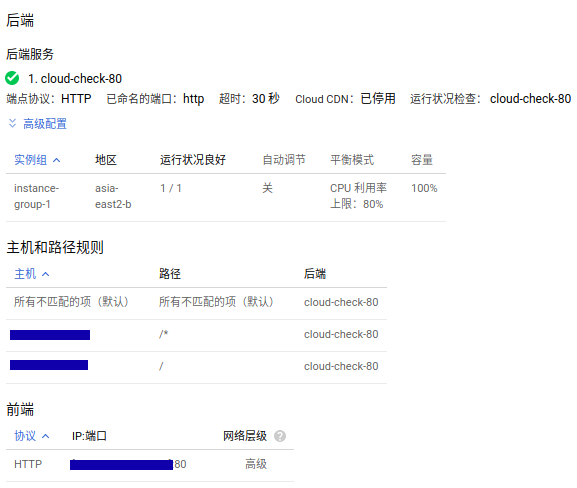Click backend cloud-check-80 in the / row
This screenshot has height=488, width=577.
341,366
